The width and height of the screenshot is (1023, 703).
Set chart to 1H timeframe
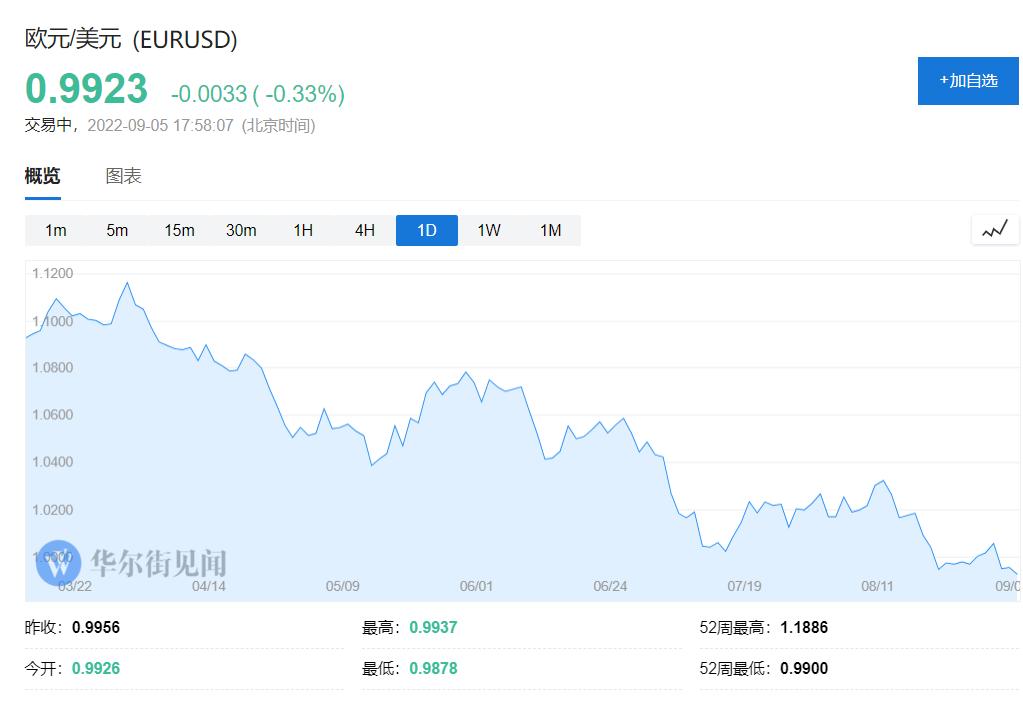(303, 230)
